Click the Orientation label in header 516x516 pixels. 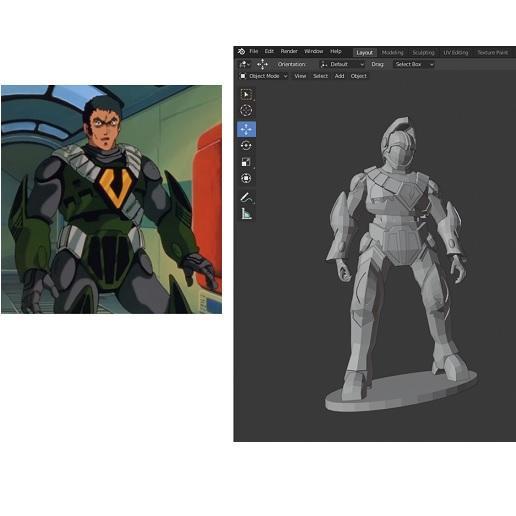291,64
